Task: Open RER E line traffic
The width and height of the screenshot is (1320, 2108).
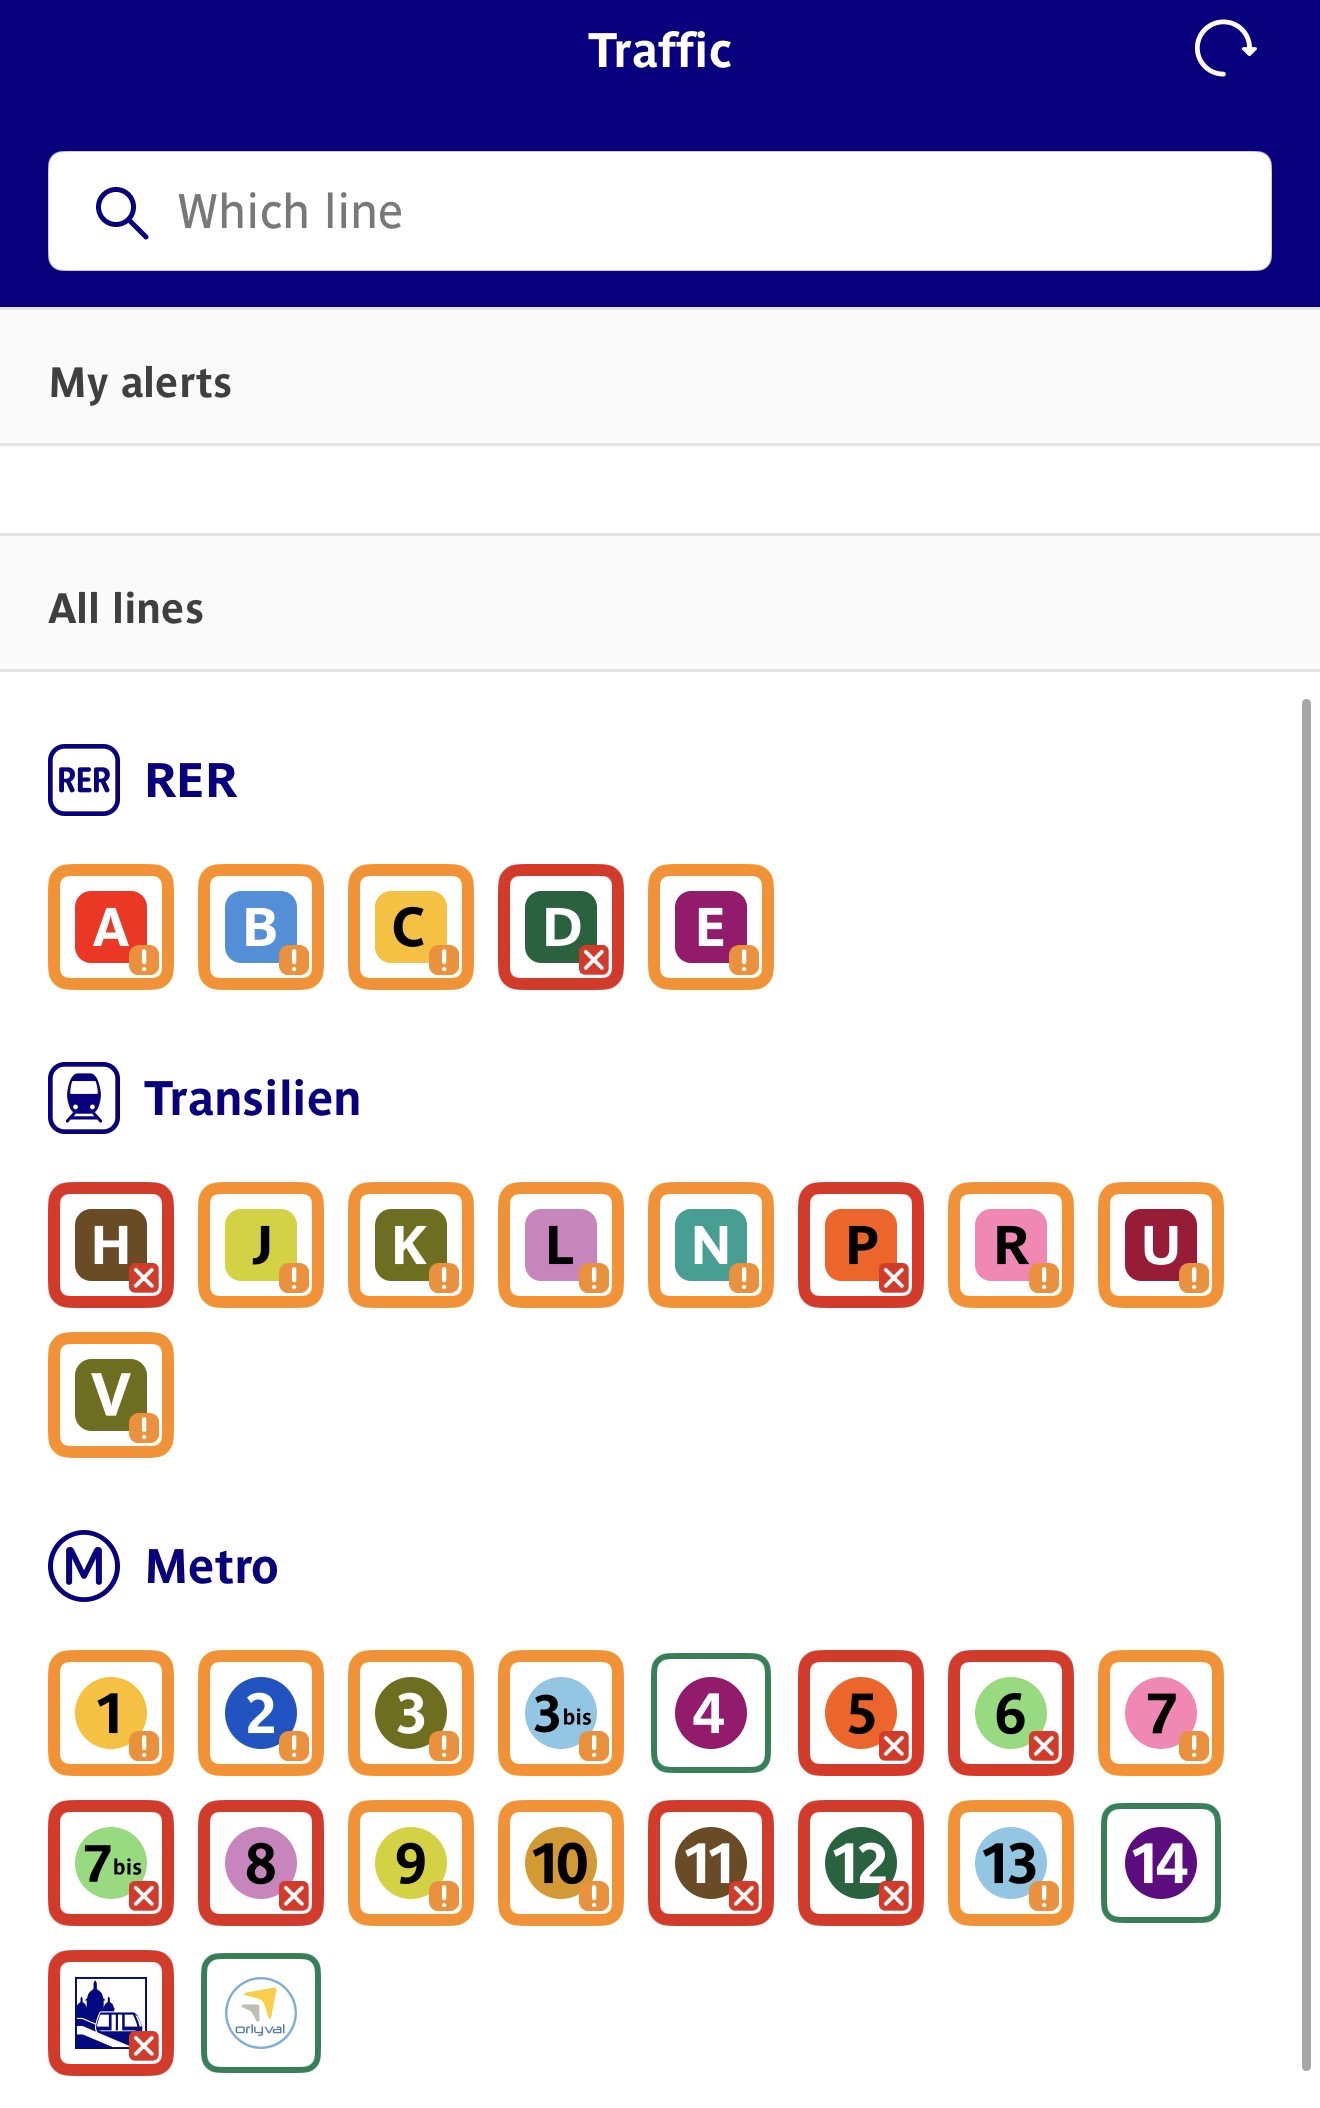Action: [711, 927]
